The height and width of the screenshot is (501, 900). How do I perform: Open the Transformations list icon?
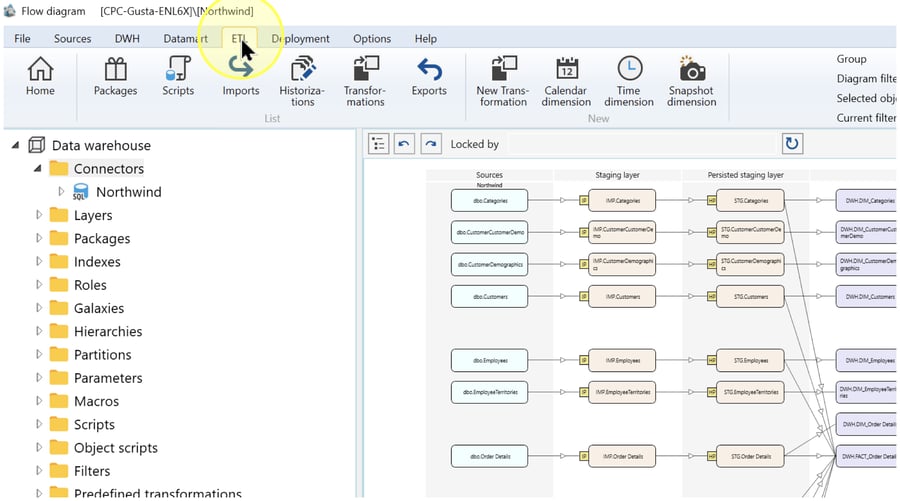click(365, 81)
